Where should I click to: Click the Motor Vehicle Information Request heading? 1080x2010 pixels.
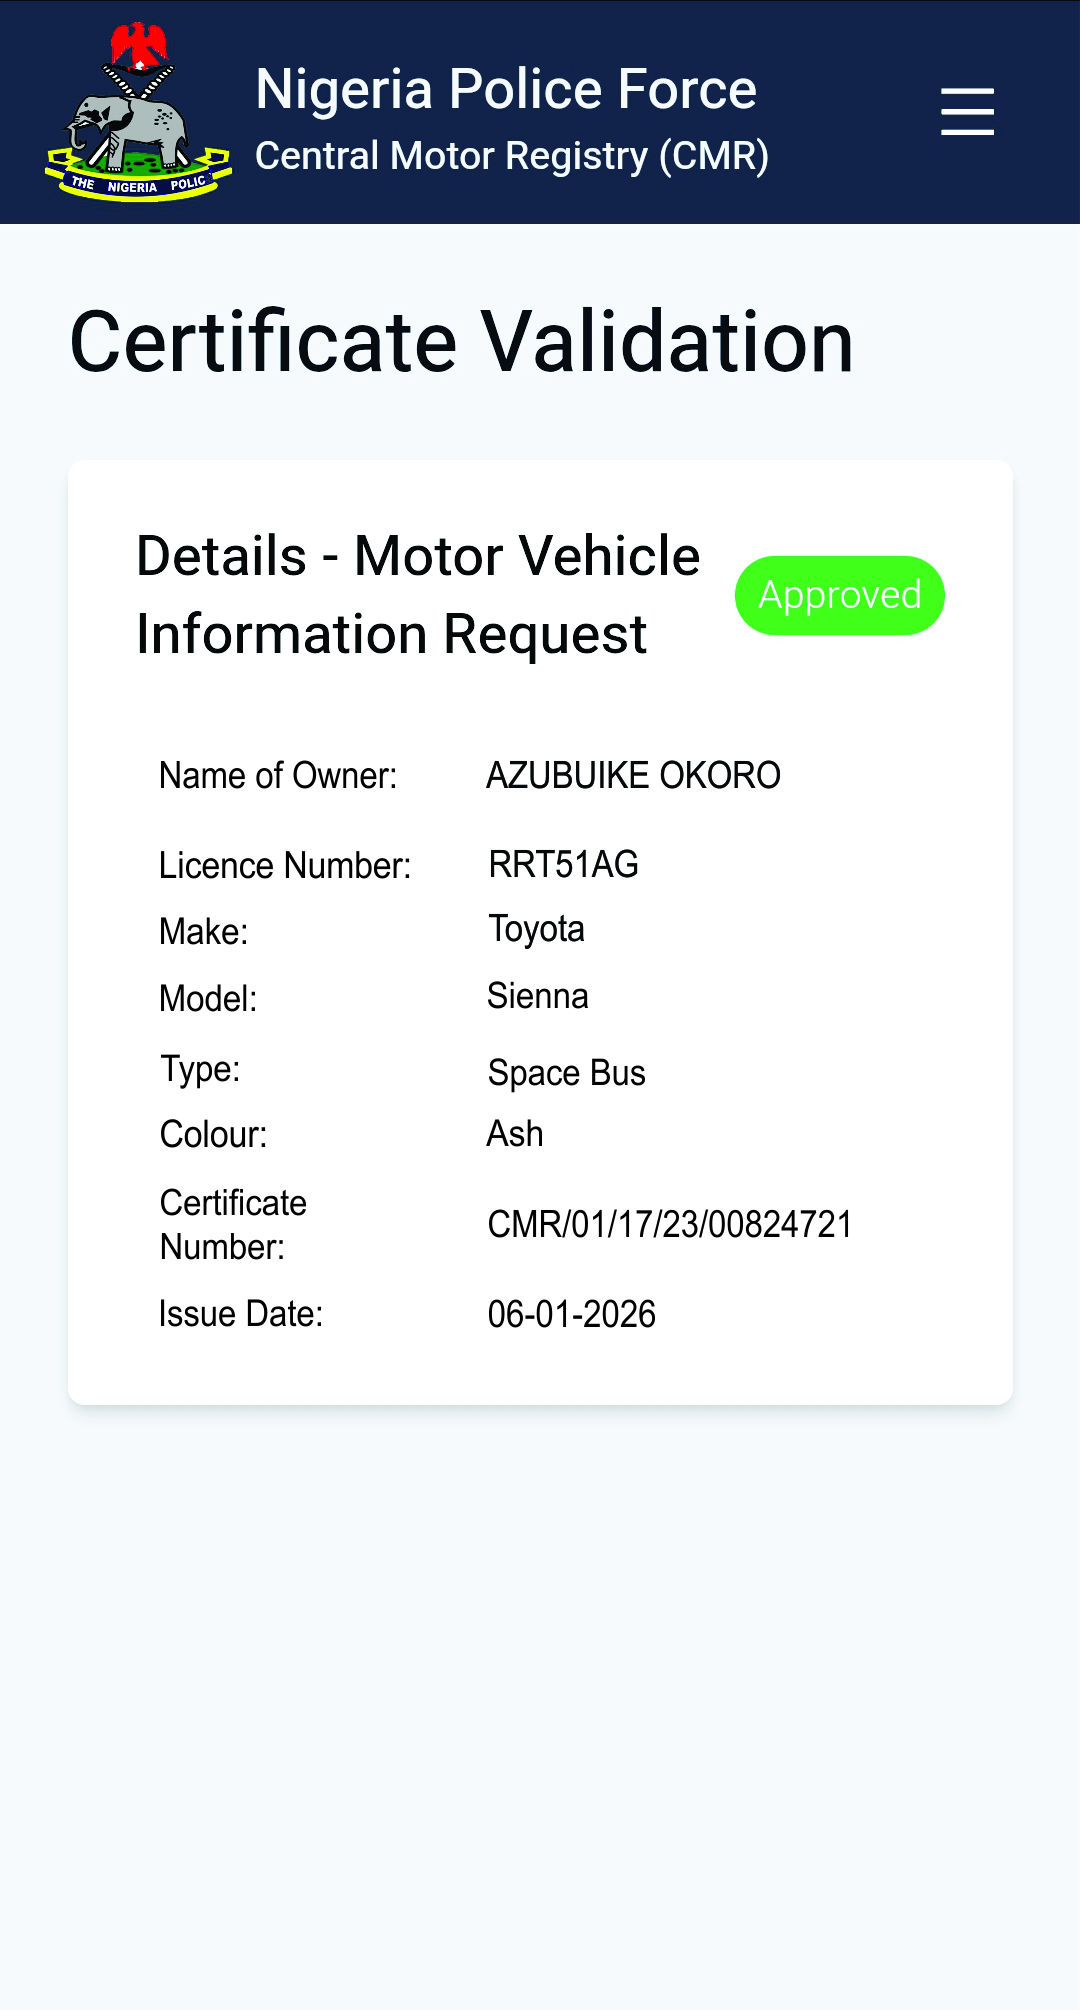pyautogui.click(x=418, y=595)
